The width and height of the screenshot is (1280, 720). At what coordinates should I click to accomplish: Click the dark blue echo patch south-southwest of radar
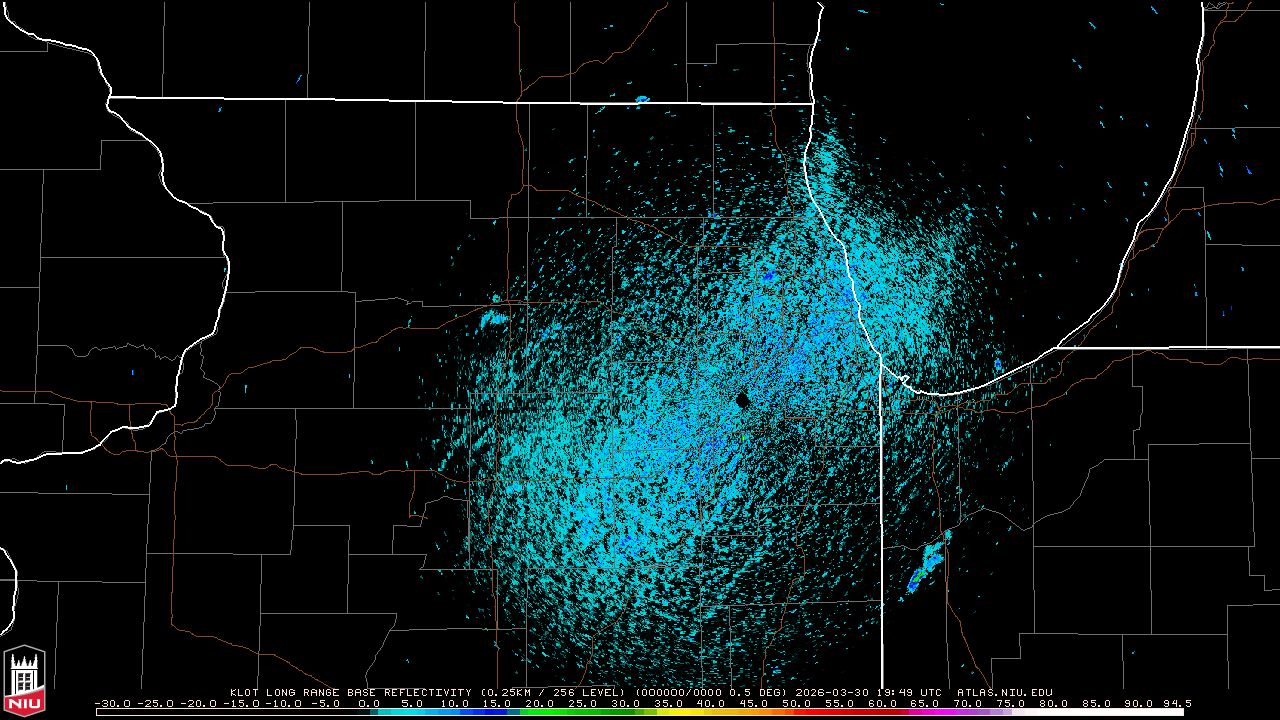click(628, 543)
